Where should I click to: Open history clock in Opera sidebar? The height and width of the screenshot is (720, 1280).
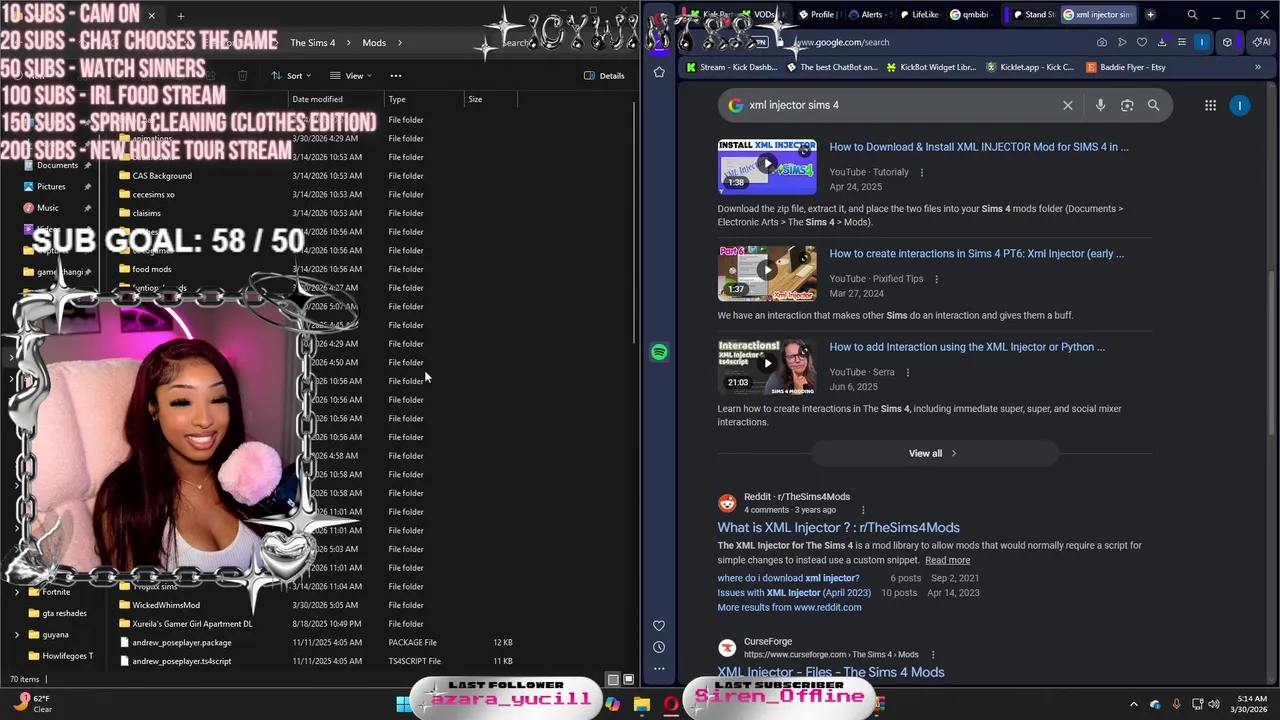coord(659,647)
